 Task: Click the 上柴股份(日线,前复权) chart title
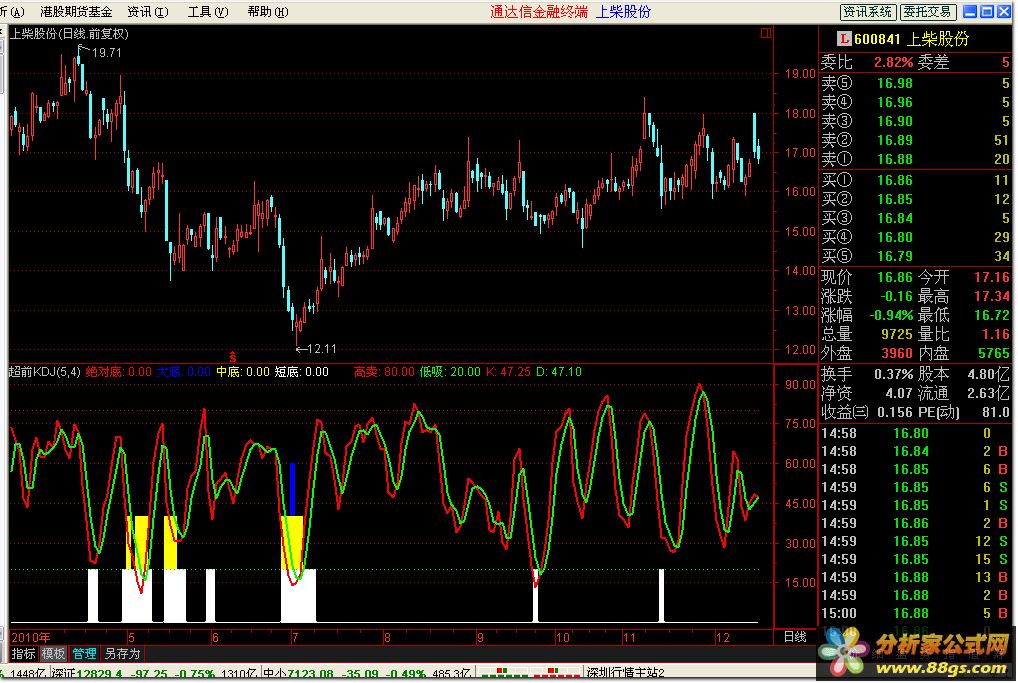click(x=69, y=34)
